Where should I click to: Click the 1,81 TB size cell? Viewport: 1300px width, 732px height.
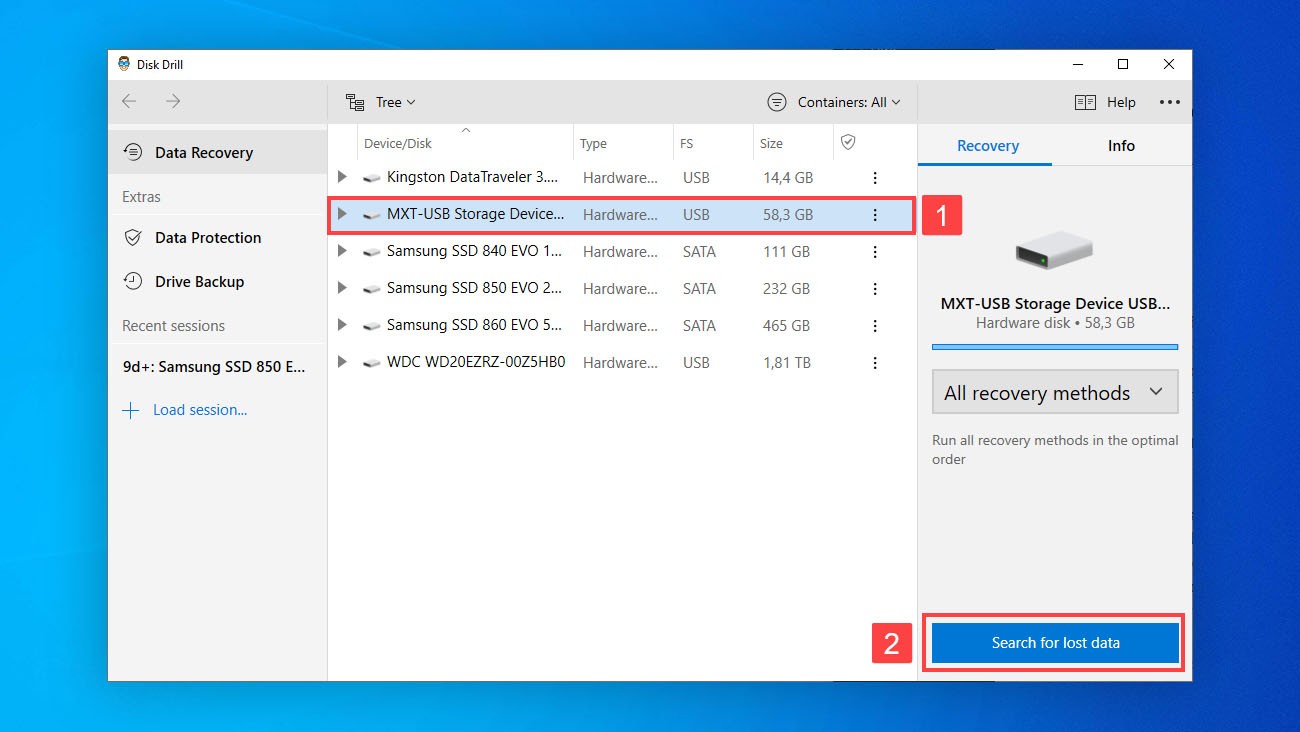[787, 363]
